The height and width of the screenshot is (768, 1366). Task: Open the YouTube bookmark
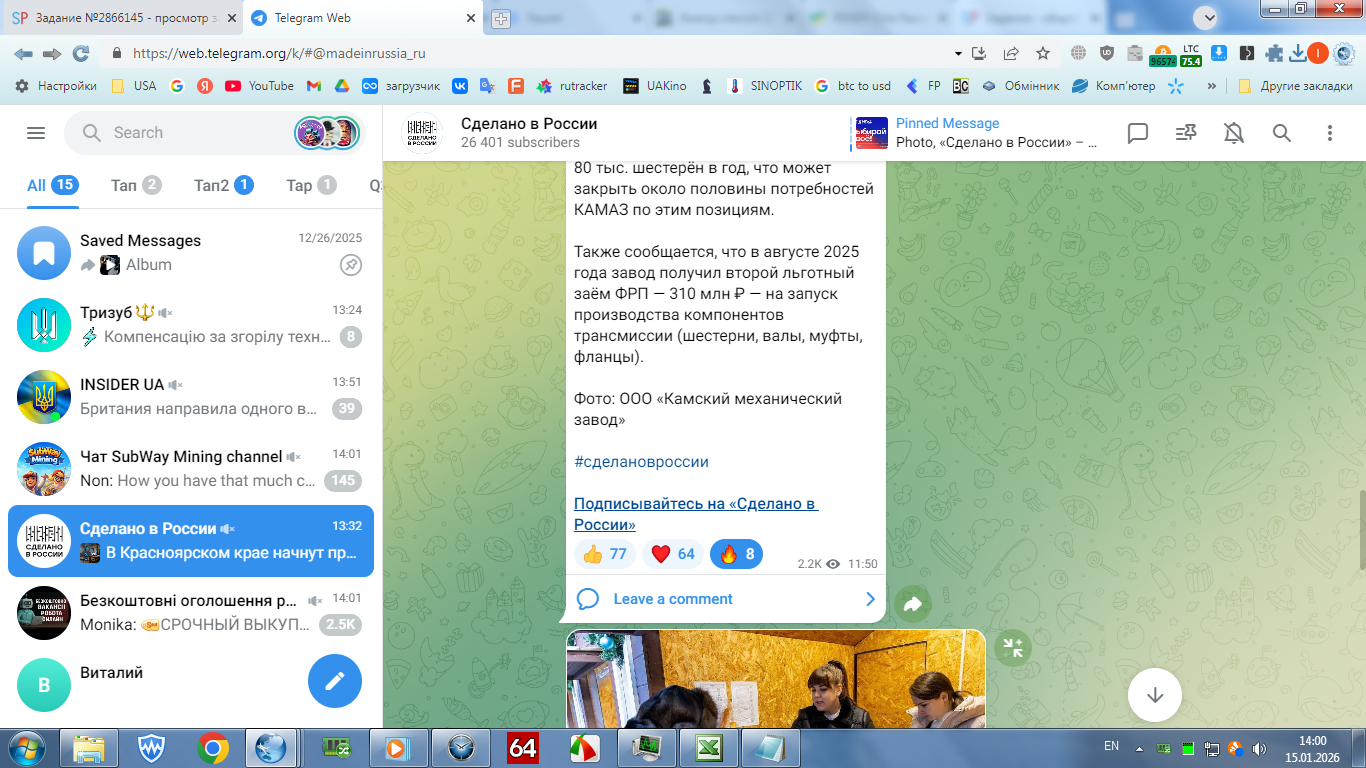click(x=259, y=86)
